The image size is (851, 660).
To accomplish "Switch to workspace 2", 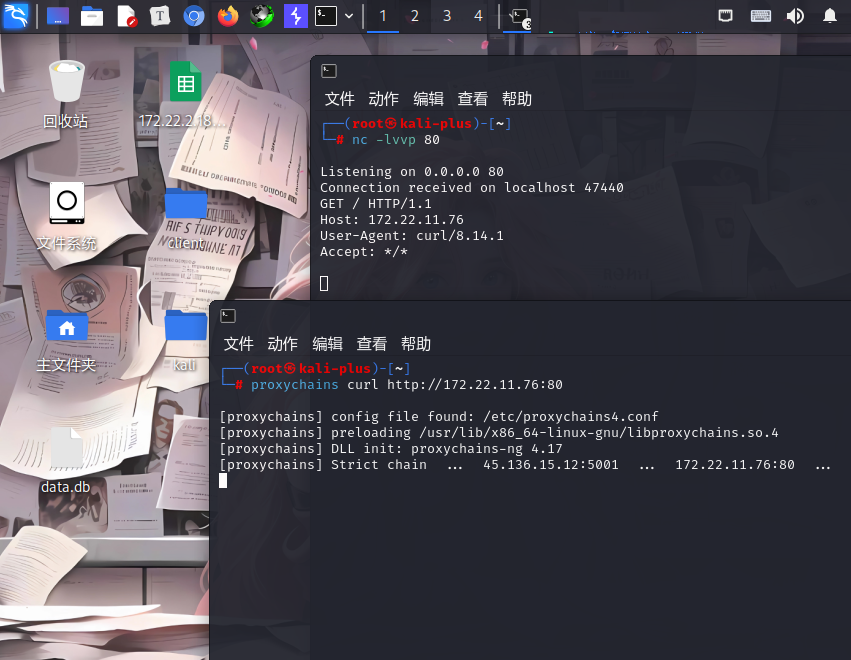I will point(415,16).
